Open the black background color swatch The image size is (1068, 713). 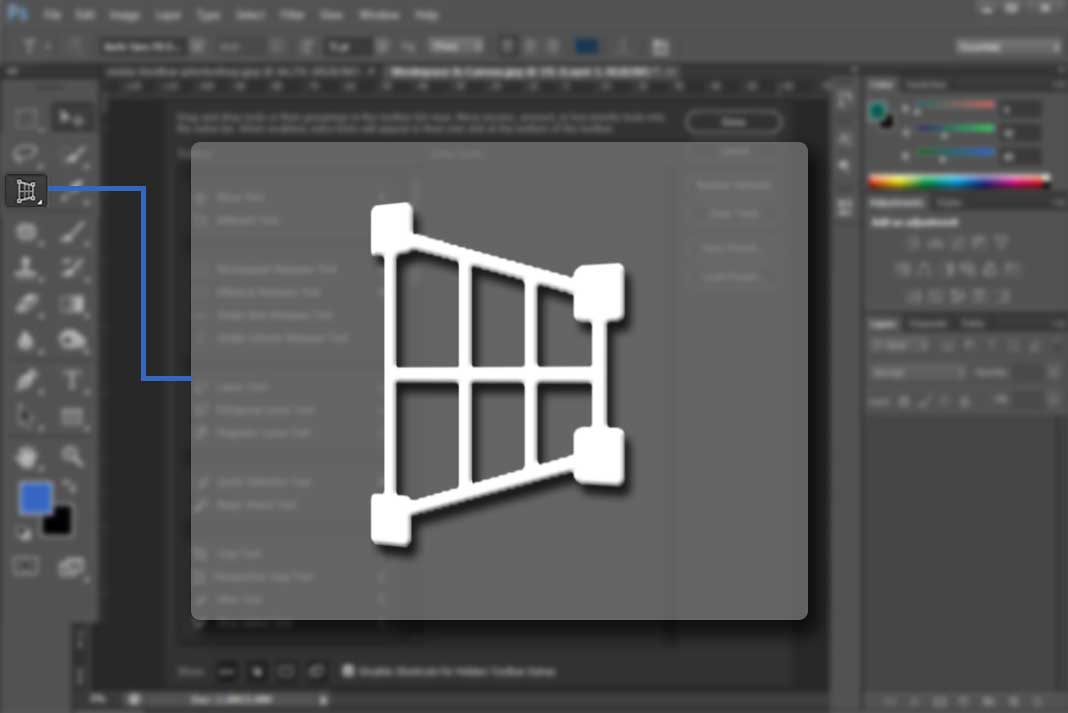tap(59, 522)
